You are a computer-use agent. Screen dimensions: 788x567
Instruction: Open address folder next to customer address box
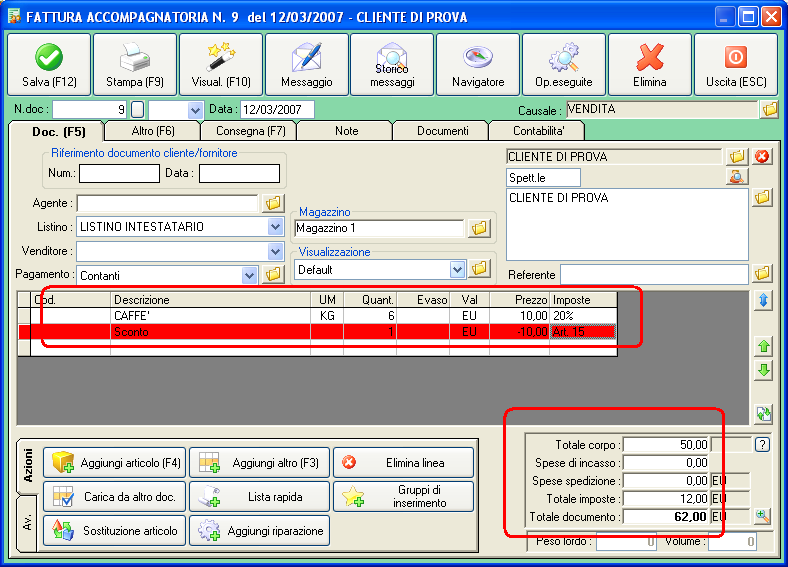coord(762,197)
